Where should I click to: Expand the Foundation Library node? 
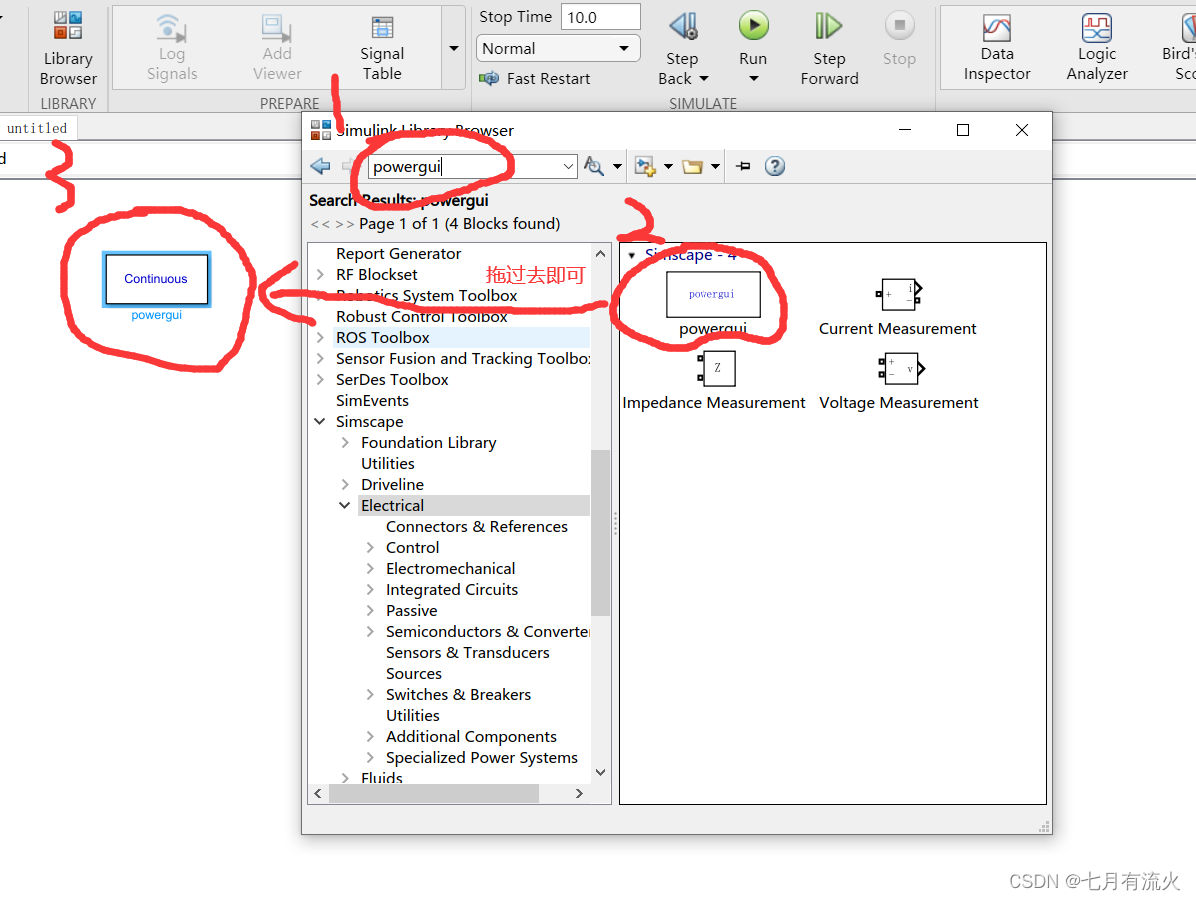point(346,442)
